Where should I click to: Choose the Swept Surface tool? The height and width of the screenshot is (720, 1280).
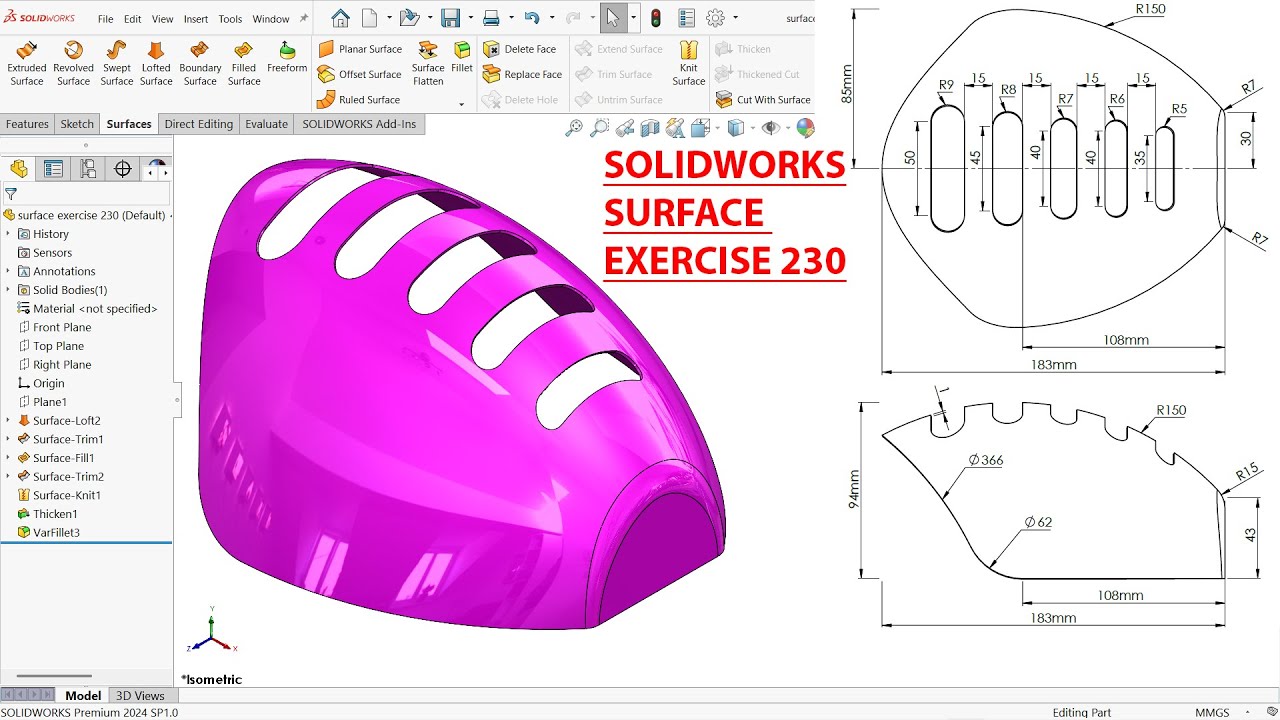tap(116, 64)
